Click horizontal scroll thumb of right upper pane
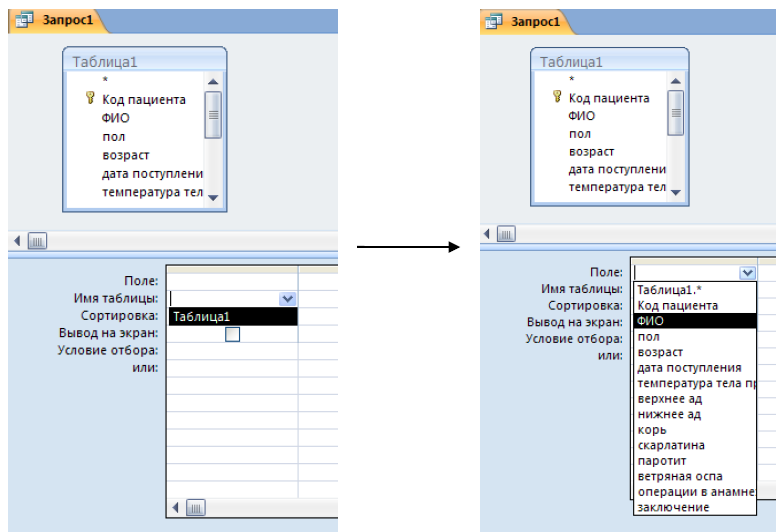This screenshot has width=784, height=532. (506, 234)
